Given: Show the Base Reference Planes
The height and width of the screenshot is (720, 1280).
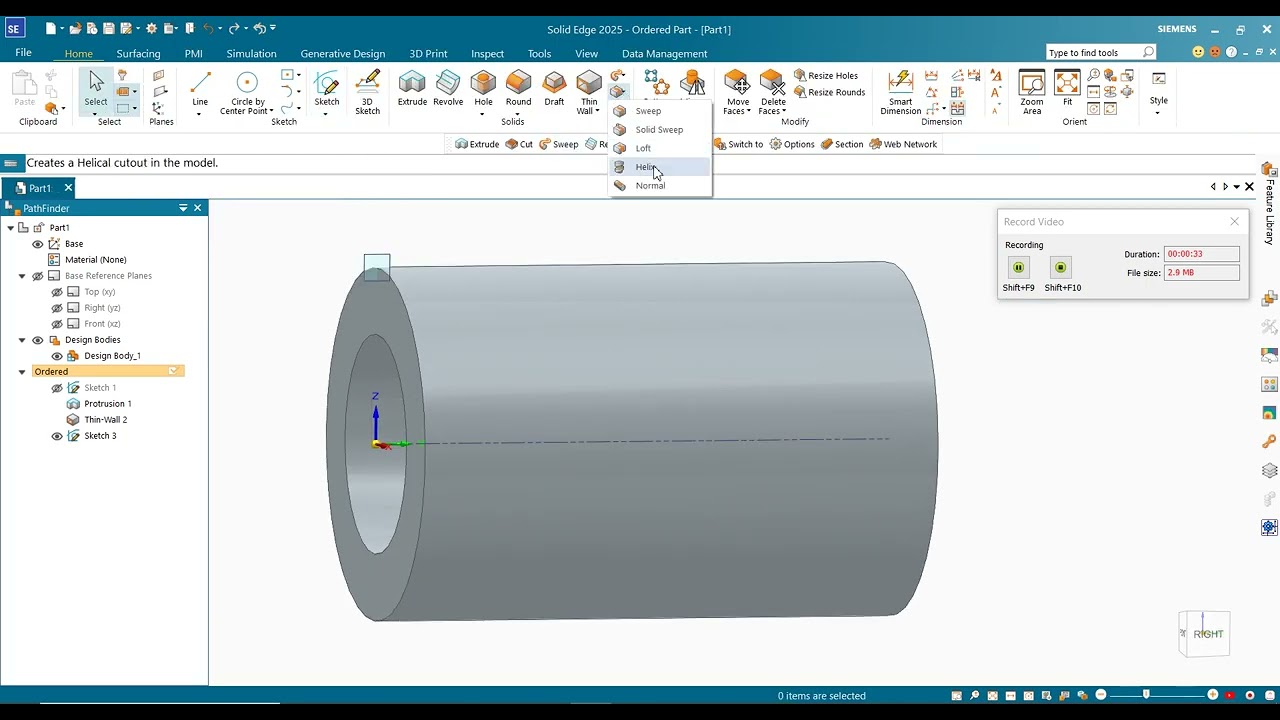Looking at the screenshot, I should coord(38,276).
